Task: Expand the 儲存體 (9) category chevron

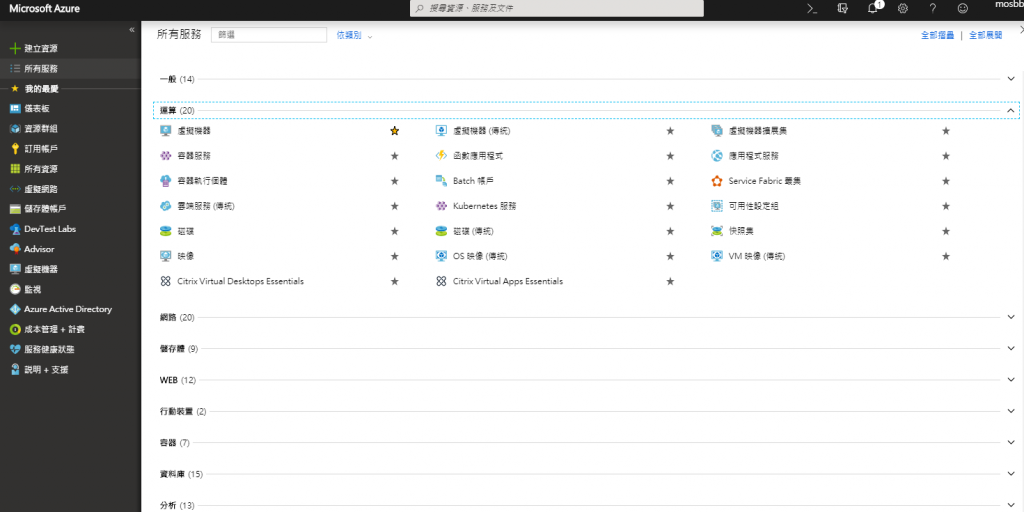Action: [1011, 349]
